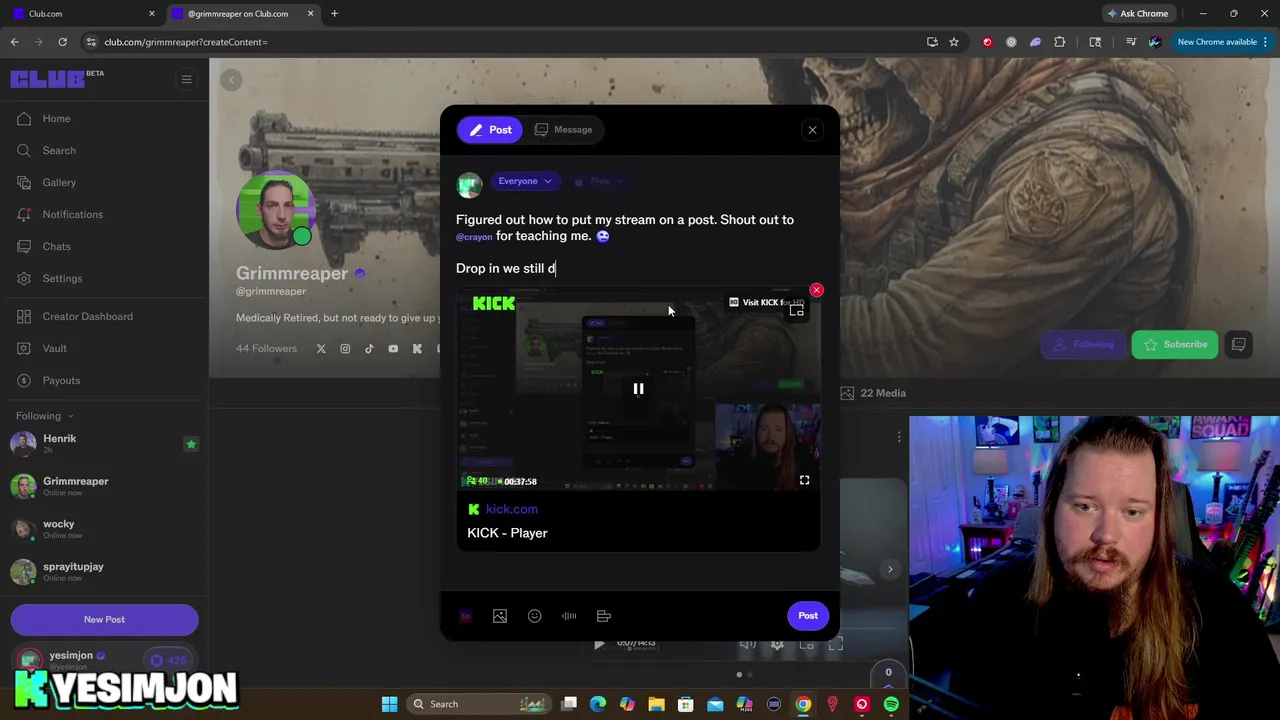Add a poll to the post
This screenshot has width=1280, height=720.
(604, 616)
